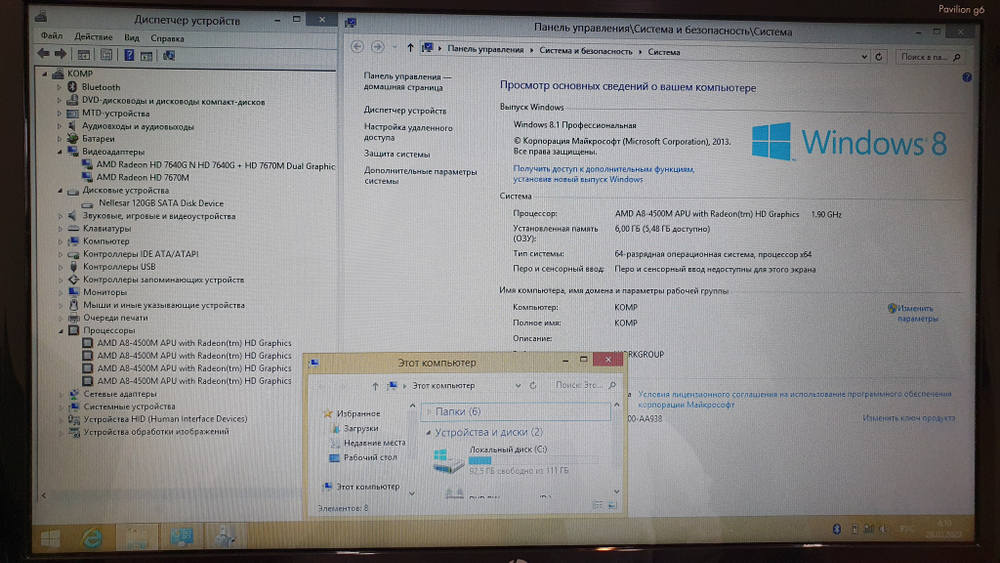
Task: Open Дополнительные параметры системы link
Action: pyautogui.click(x=420, y=176)
